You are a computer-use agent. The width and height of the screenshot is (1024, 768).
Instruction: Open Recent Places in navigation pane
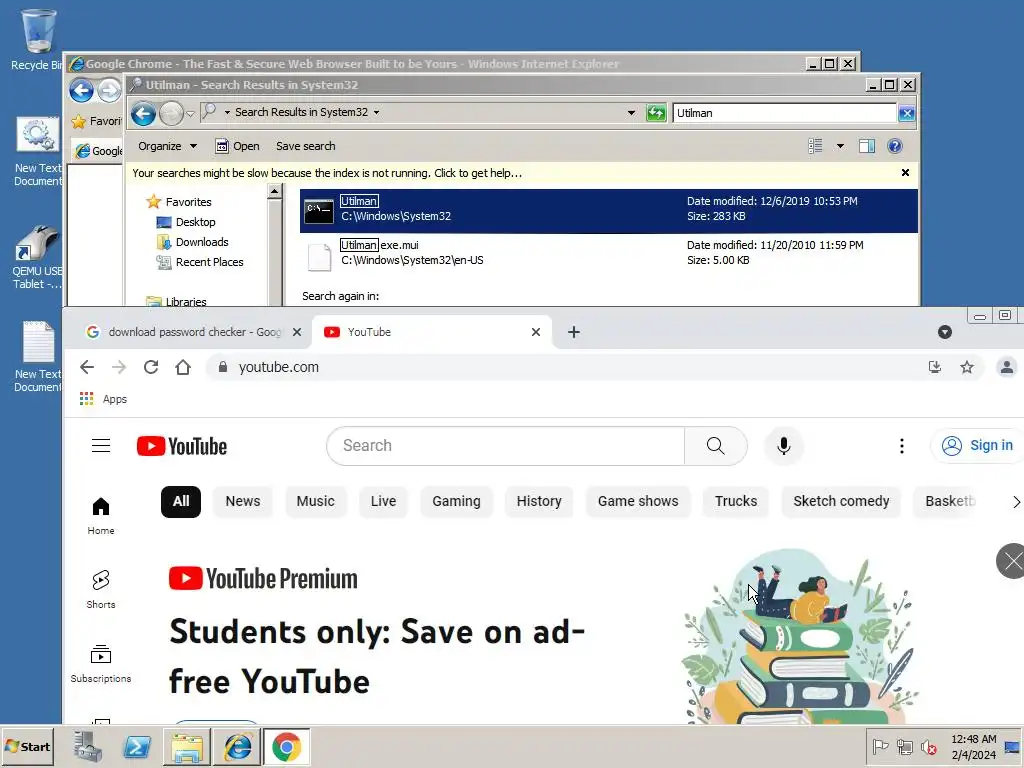pyautogui.click(x=200, y=262)
